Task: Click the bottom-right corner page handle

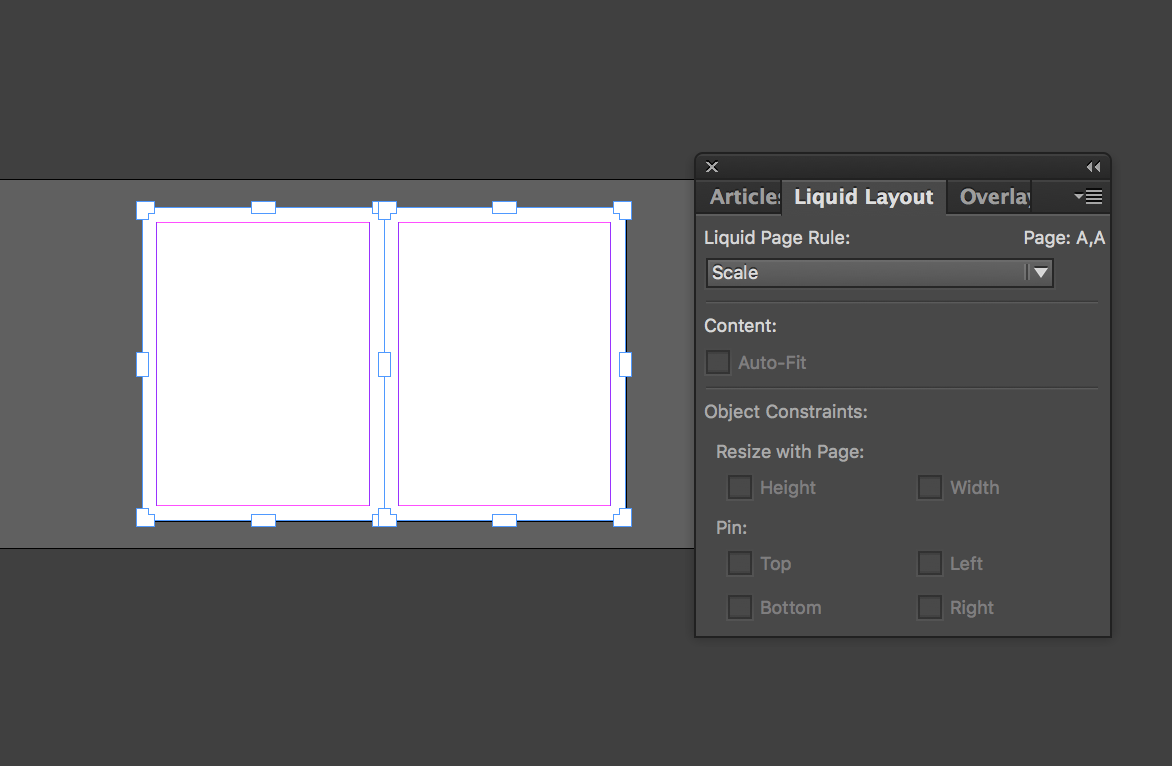Action: click(623, 517)
